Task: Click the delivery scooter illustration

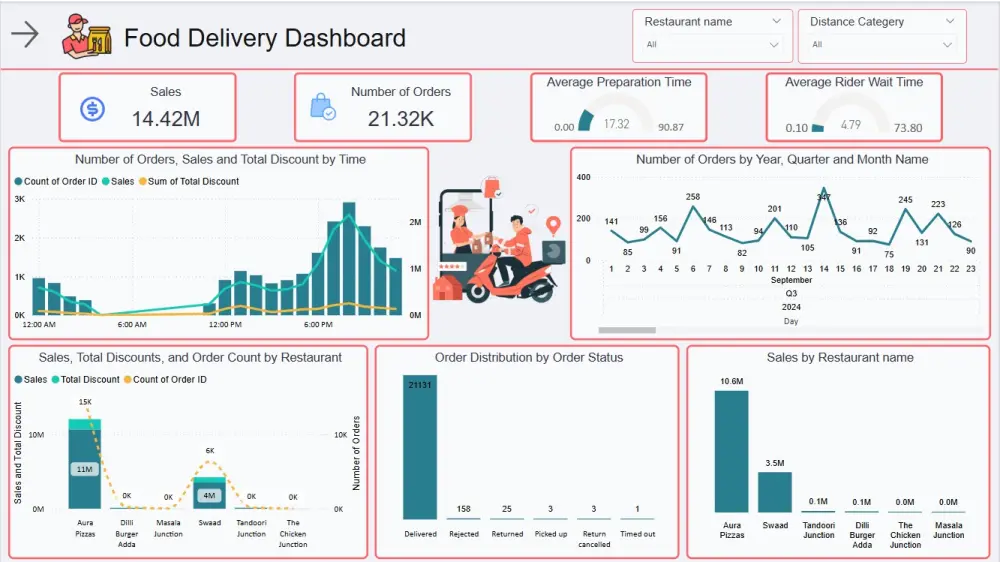Action: coord(497,239)
